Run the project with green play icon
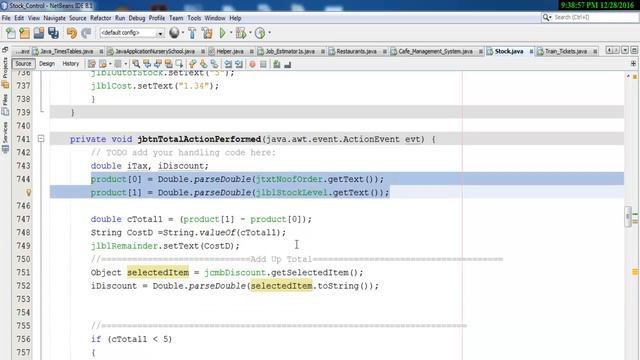Viewport: 640px width, 360px height. (222, 33)
